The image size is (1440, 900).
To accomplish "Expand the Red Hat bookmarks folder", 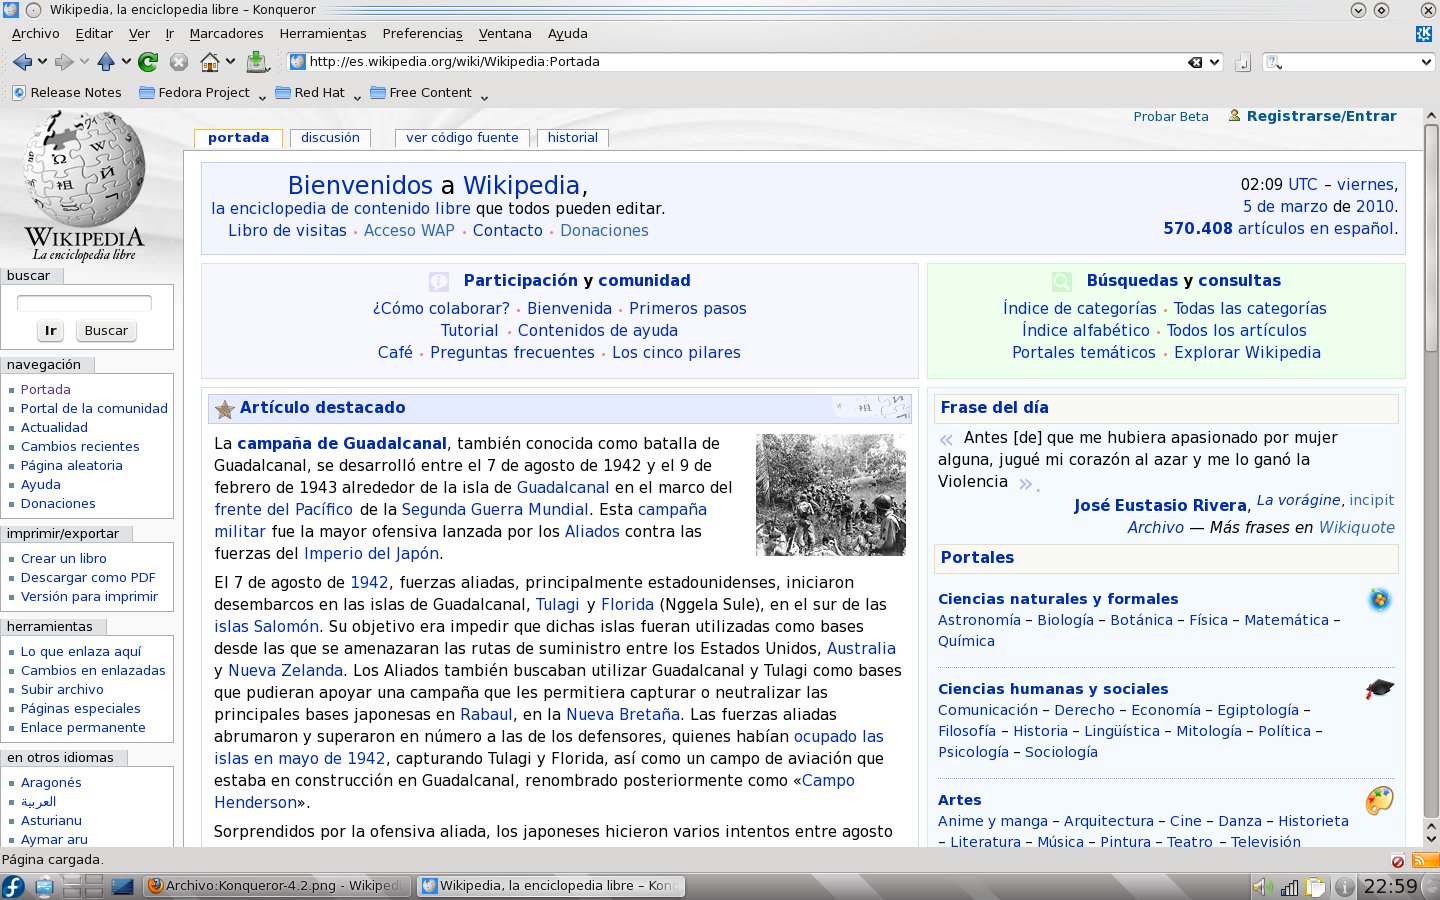I will (x=318, y=92).
